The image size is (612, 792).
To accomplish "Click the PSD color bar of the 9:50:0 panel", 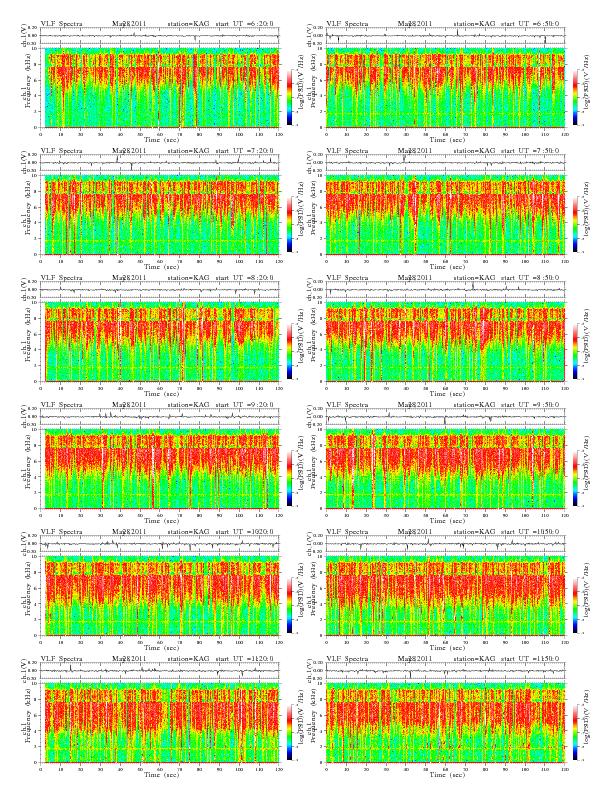I will [x=575, y=478].
